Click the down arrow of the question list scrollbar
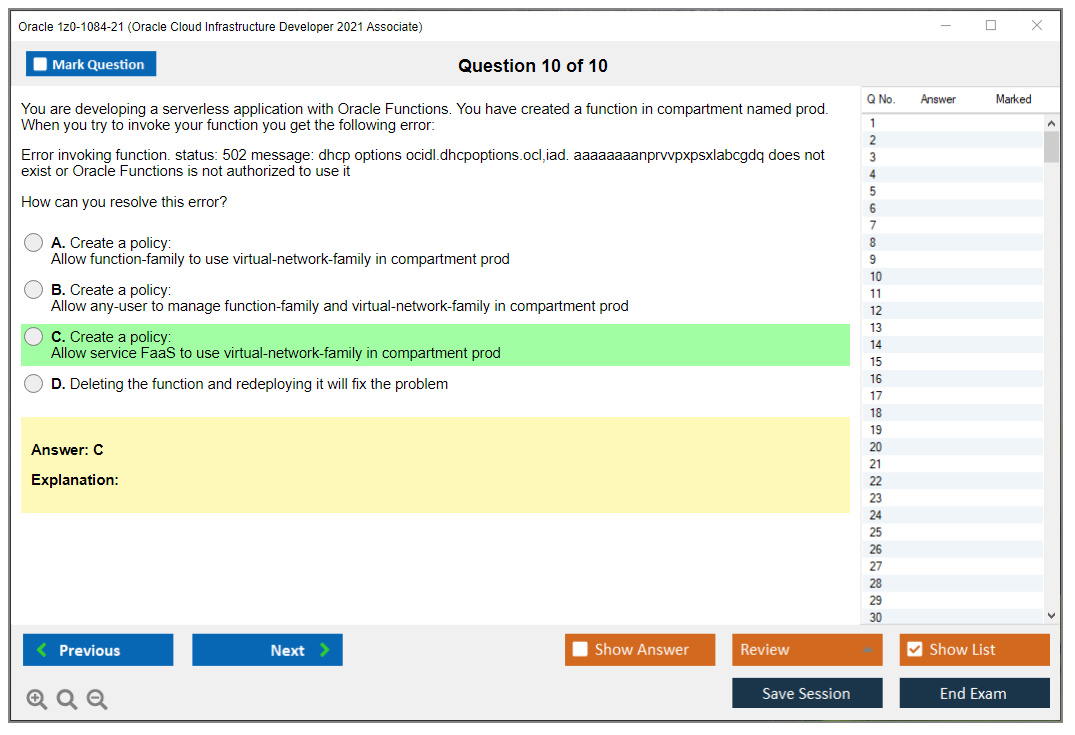This screenshot has height=735, width=1075. click(1050, 615)
